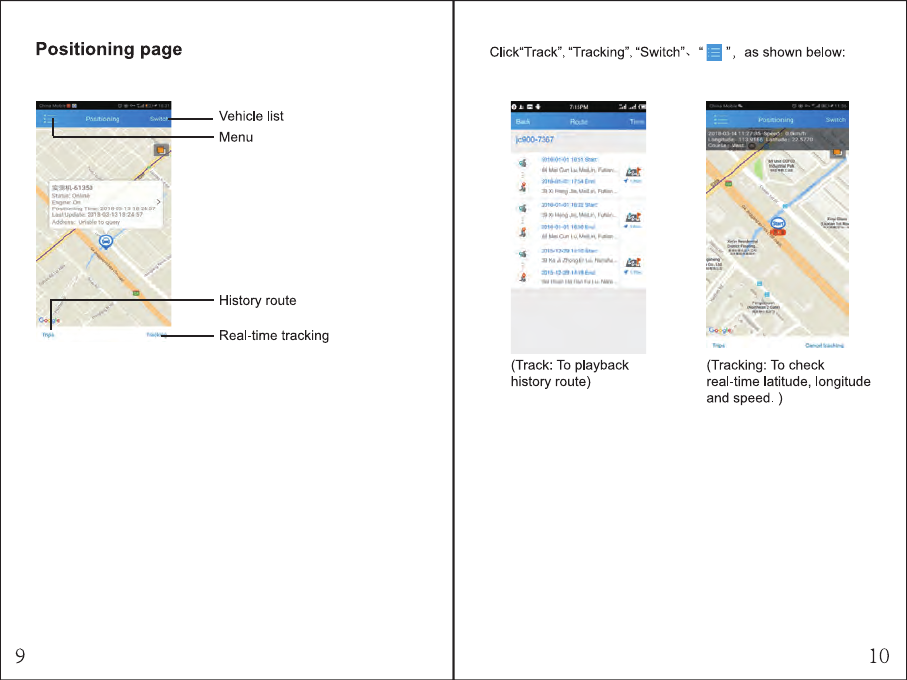This screenshot has height=680, width=907.
Task: Click the map layer icon on the left Positioning map
Action: (161, 150)
